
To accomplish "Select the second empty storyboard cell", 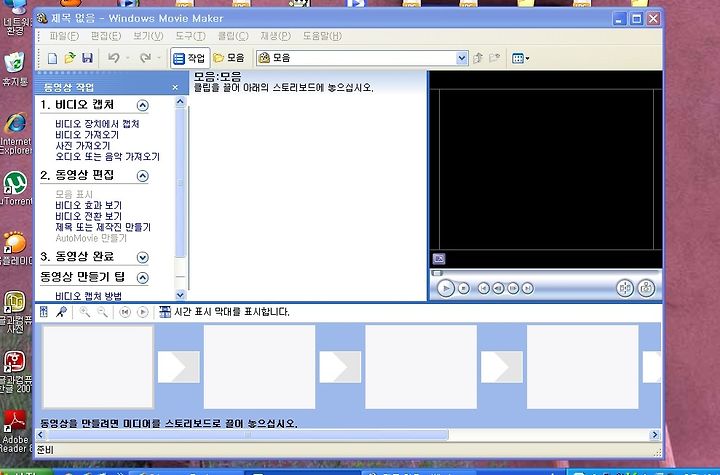I will click(259, 367).
